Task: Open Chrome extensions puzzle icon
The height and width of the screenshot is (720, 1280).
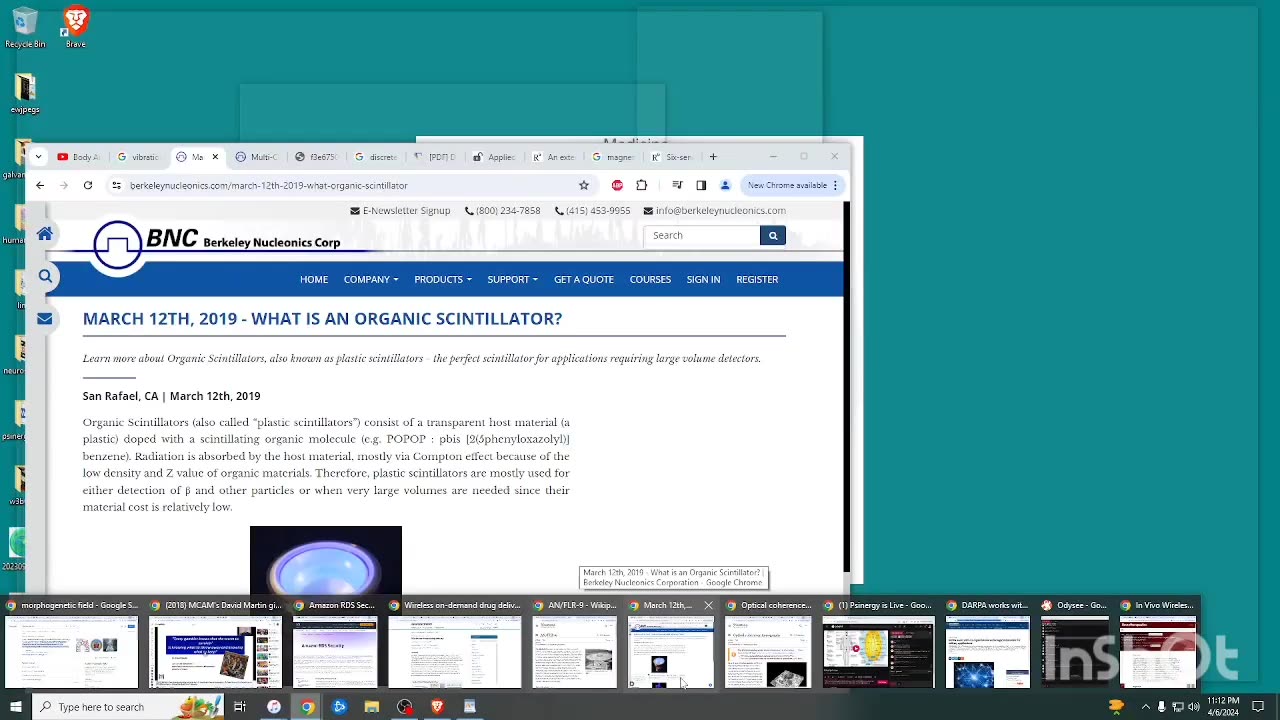Action: (642, 185)
